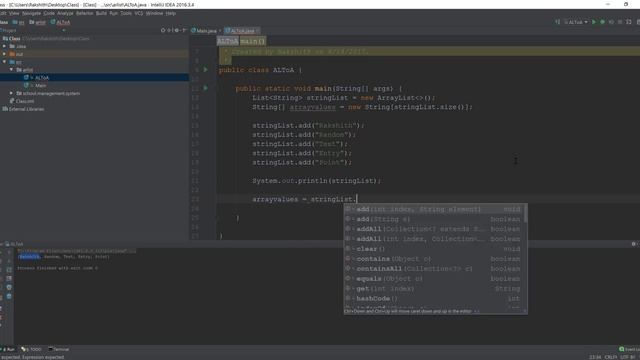Open the Run tool window tab at bottom
The image size is (640, 360).
pos(8,349)
